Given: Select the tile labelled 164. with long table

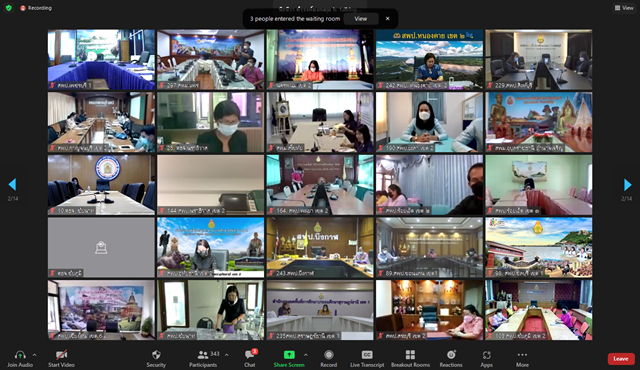Looking at the screenshot, I should [x=320, y=185].
